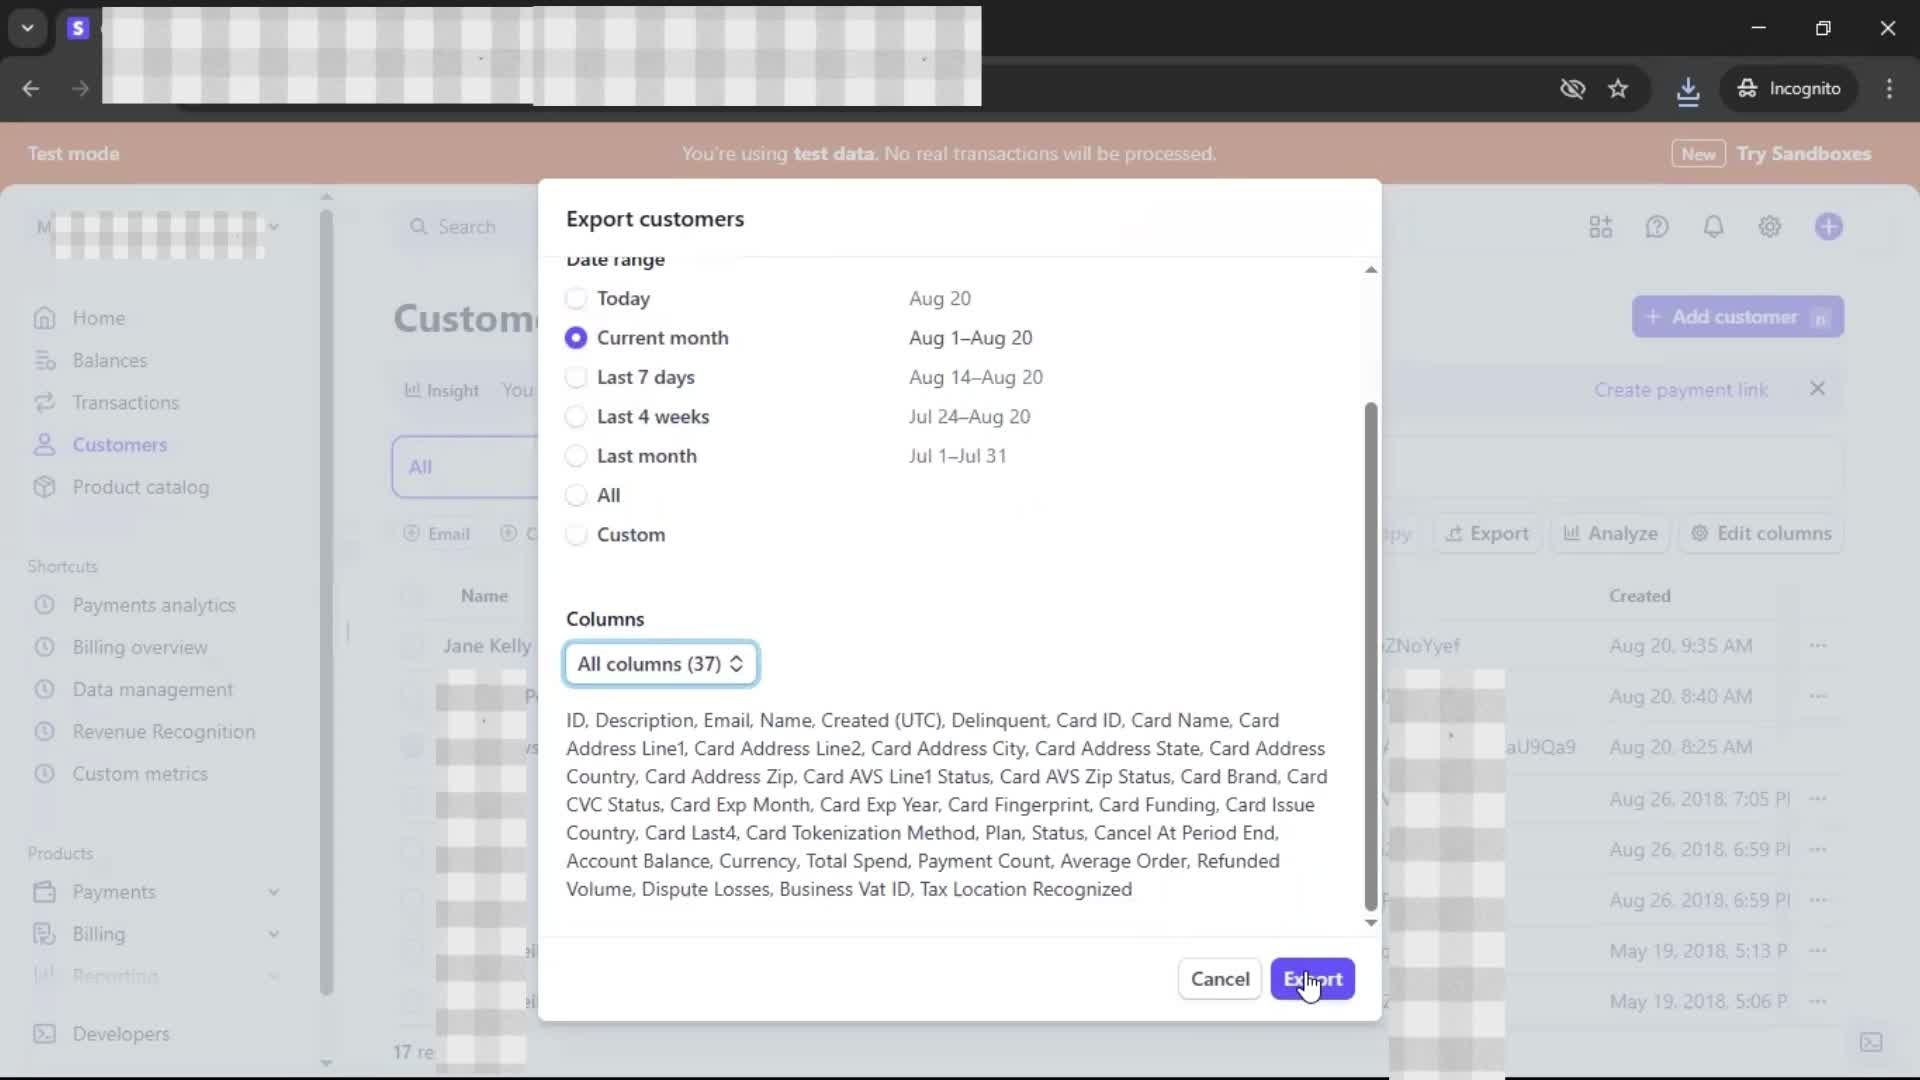Bookmark page with the star icon
The height and width of the screenshot is (1080, 1920).
click(x=1618, y=89)
